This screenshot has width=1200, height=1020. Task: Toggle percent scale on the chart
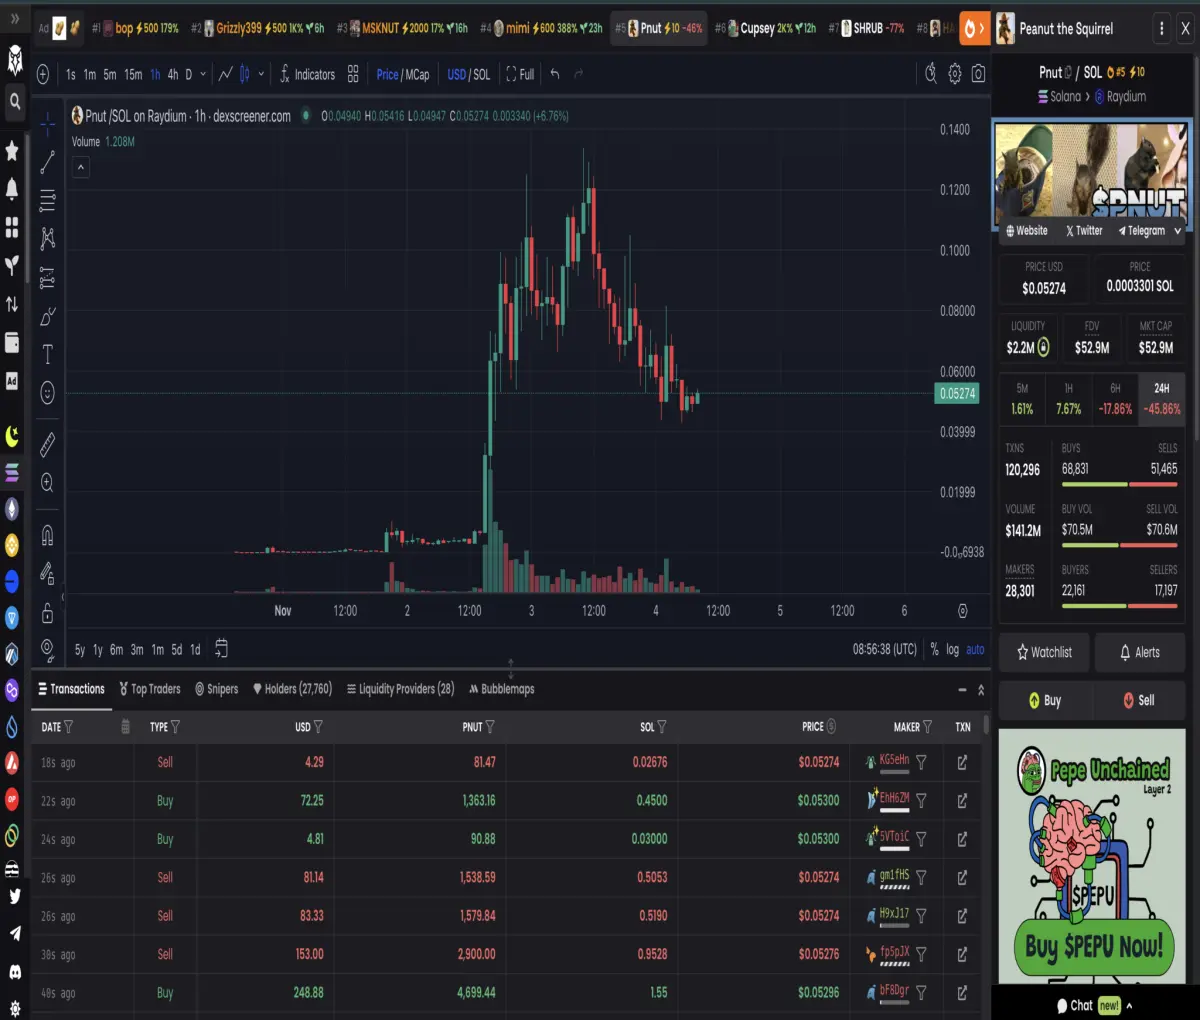[x=934, y=650]
